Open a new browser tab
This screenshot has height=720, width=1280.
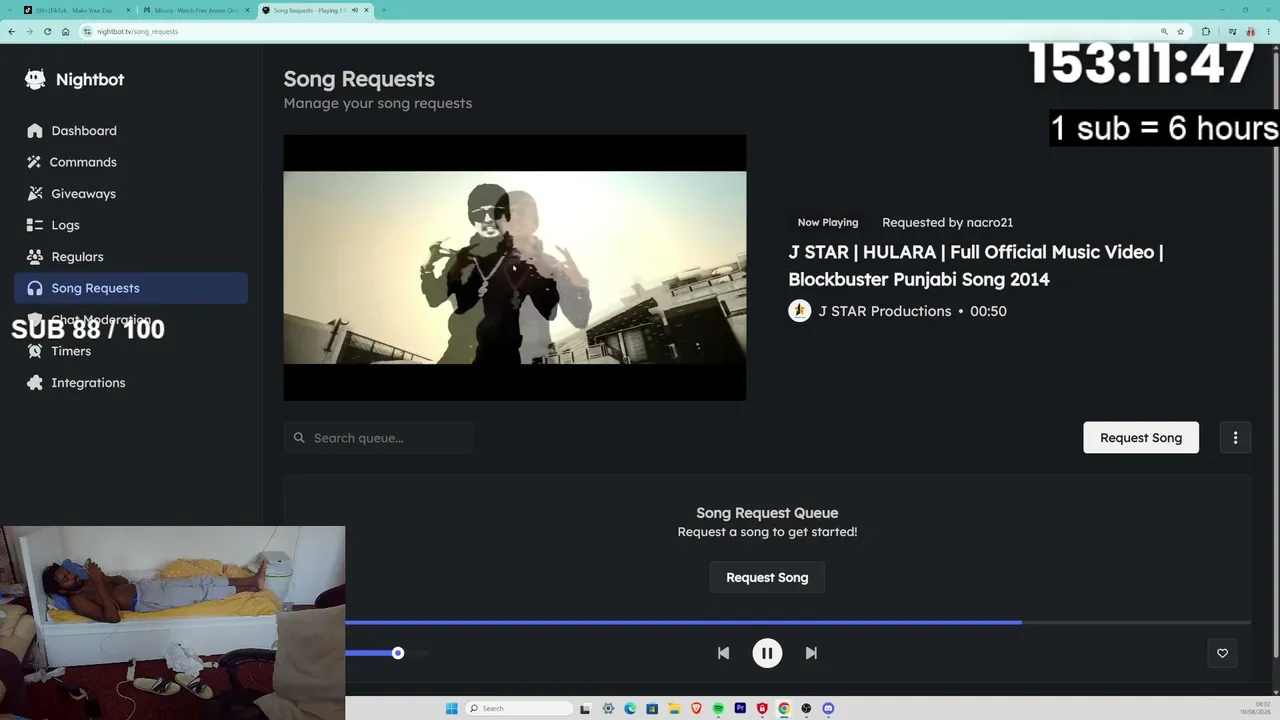[x=384, y=10]
